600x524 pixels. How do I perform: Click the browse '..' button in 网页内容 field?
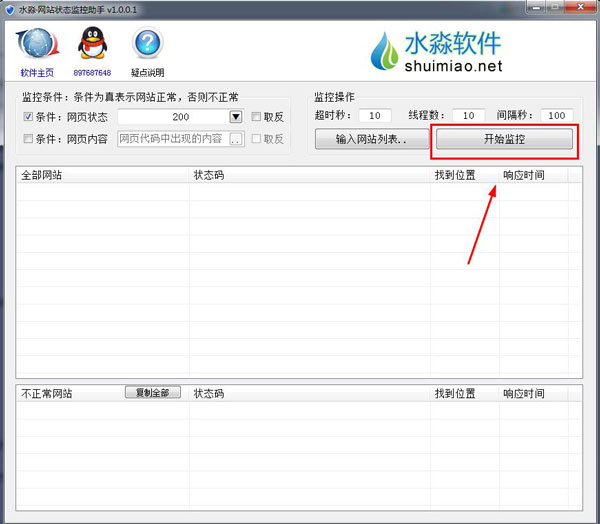click(x=236, y=139)
